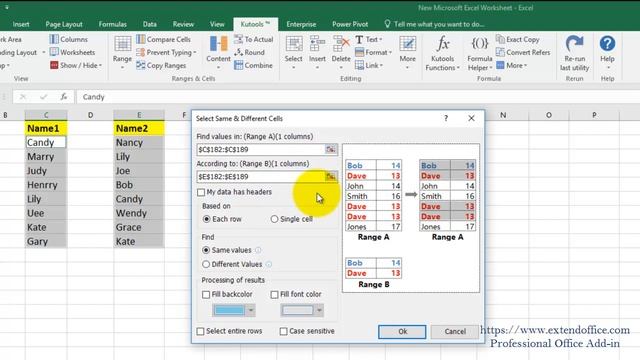Click Convert Refers tool
Screen dimensions: 640x360
pyautogui.click(x=523, y=52)
